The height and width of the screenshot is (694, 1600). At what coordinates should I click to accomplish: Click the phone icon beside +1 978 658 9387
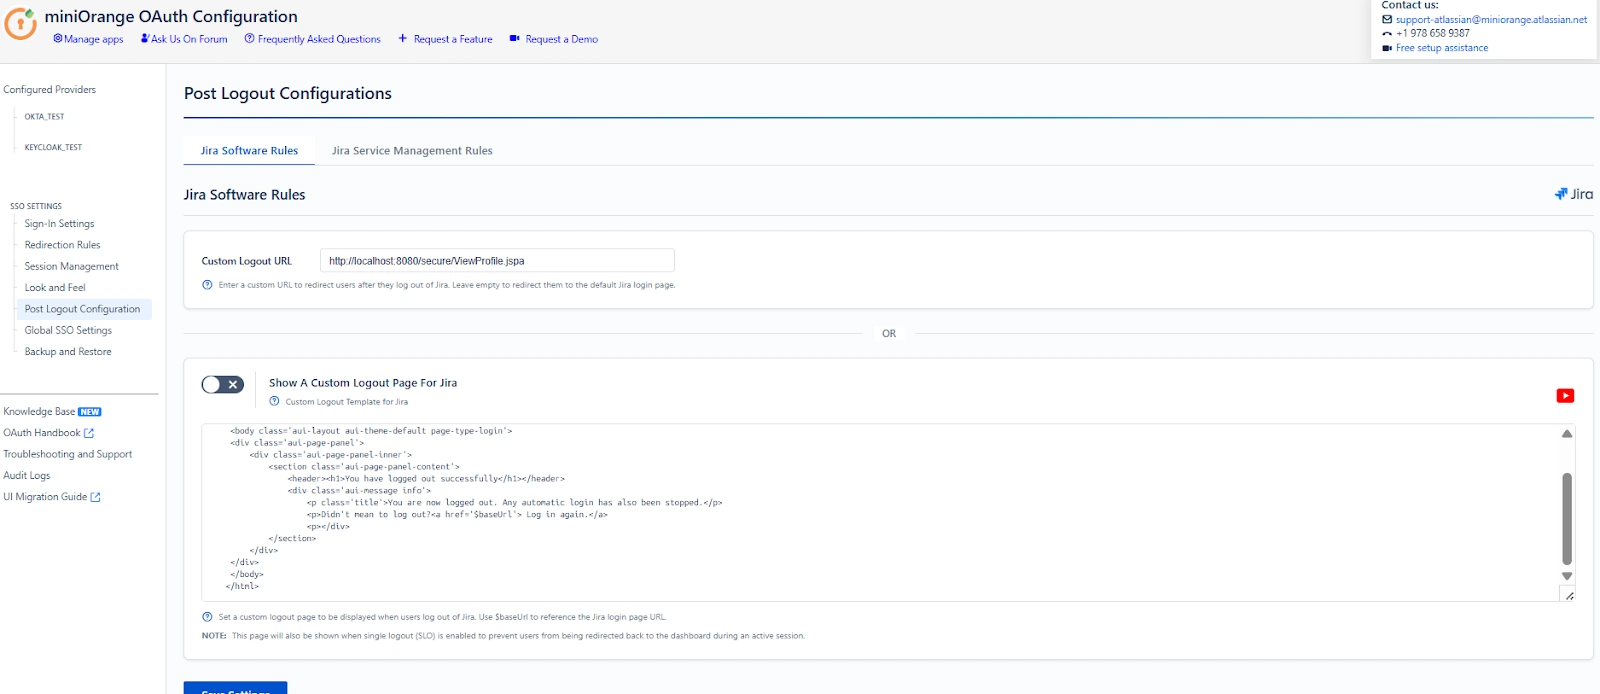point(1387,33)
